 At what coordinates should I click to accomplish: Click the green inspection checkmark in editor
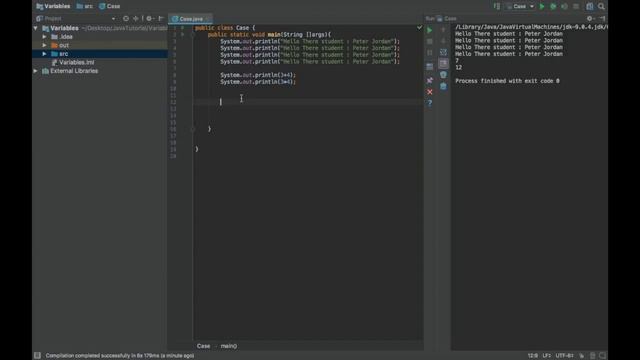[419, 28]
